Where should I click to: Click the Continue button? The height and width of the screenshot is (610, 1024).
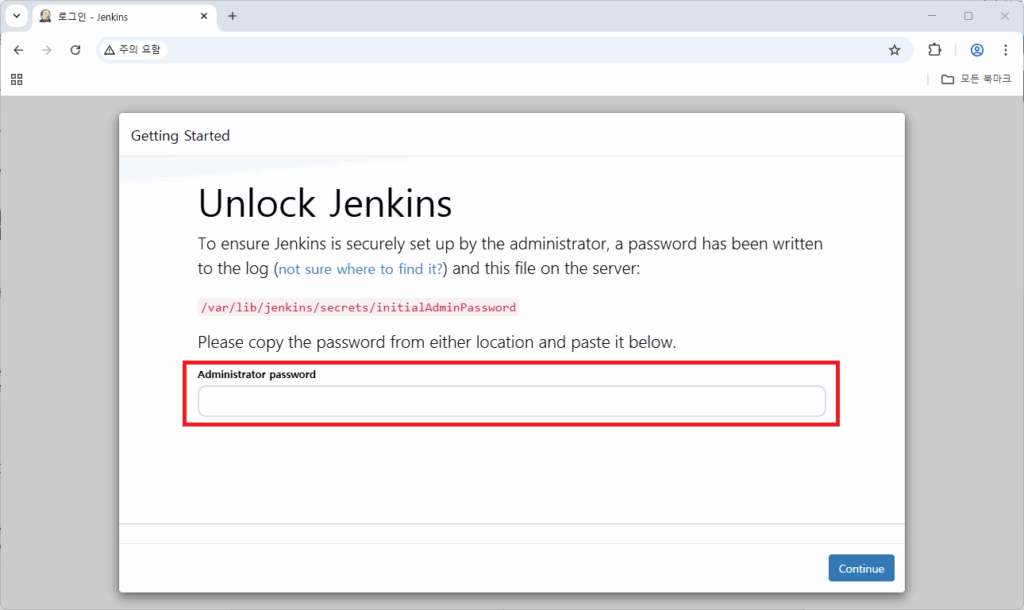click(861, 568)
